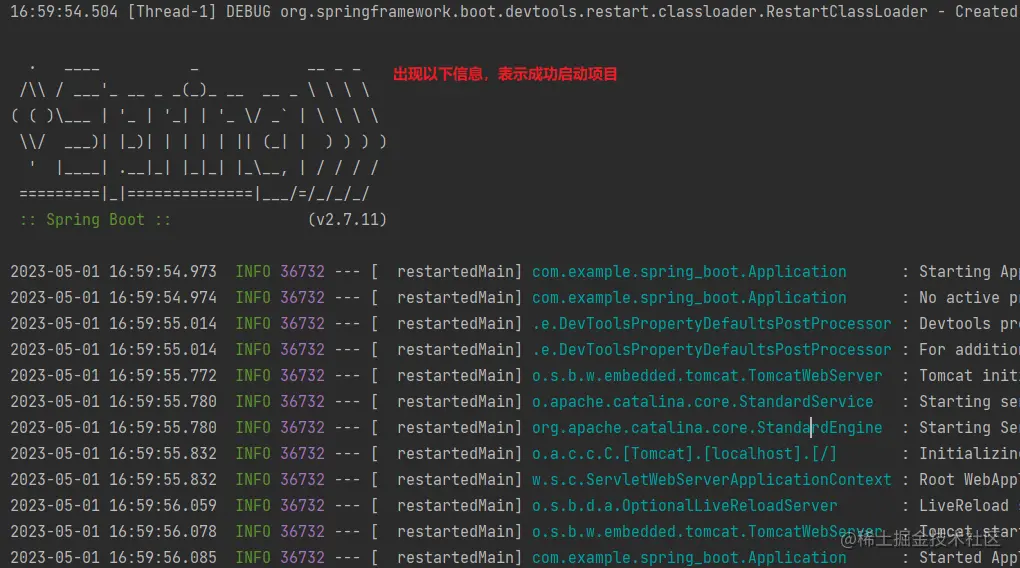Click the 'Devtools pr' message text
The image size is (1020, 568).
coord(969,324)
